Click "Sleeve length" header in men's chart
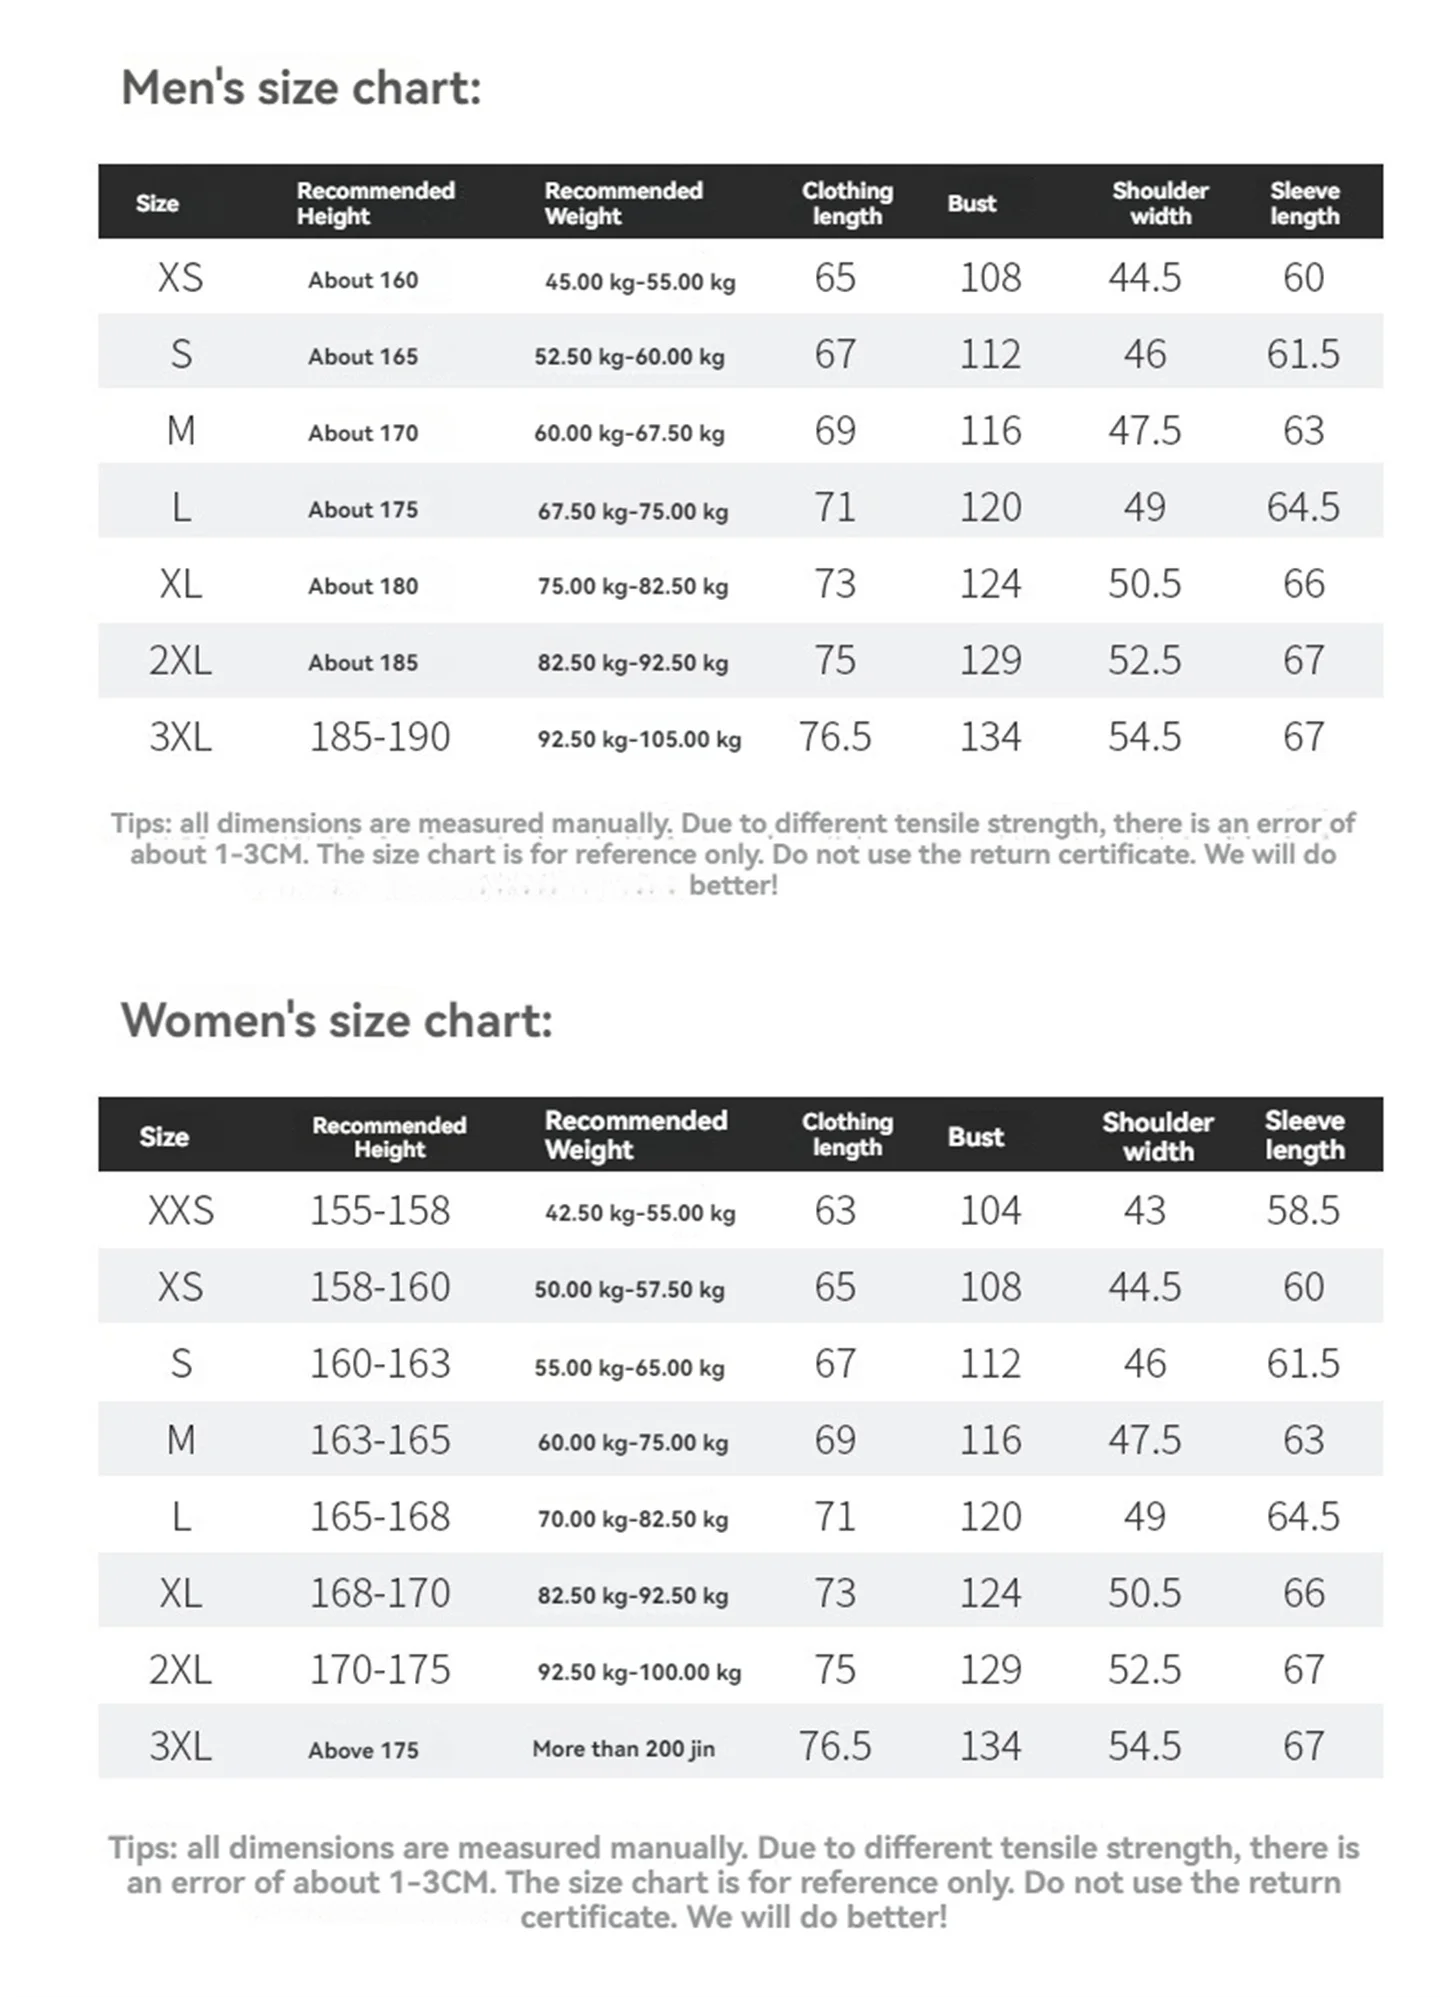 click(1304, 203)
